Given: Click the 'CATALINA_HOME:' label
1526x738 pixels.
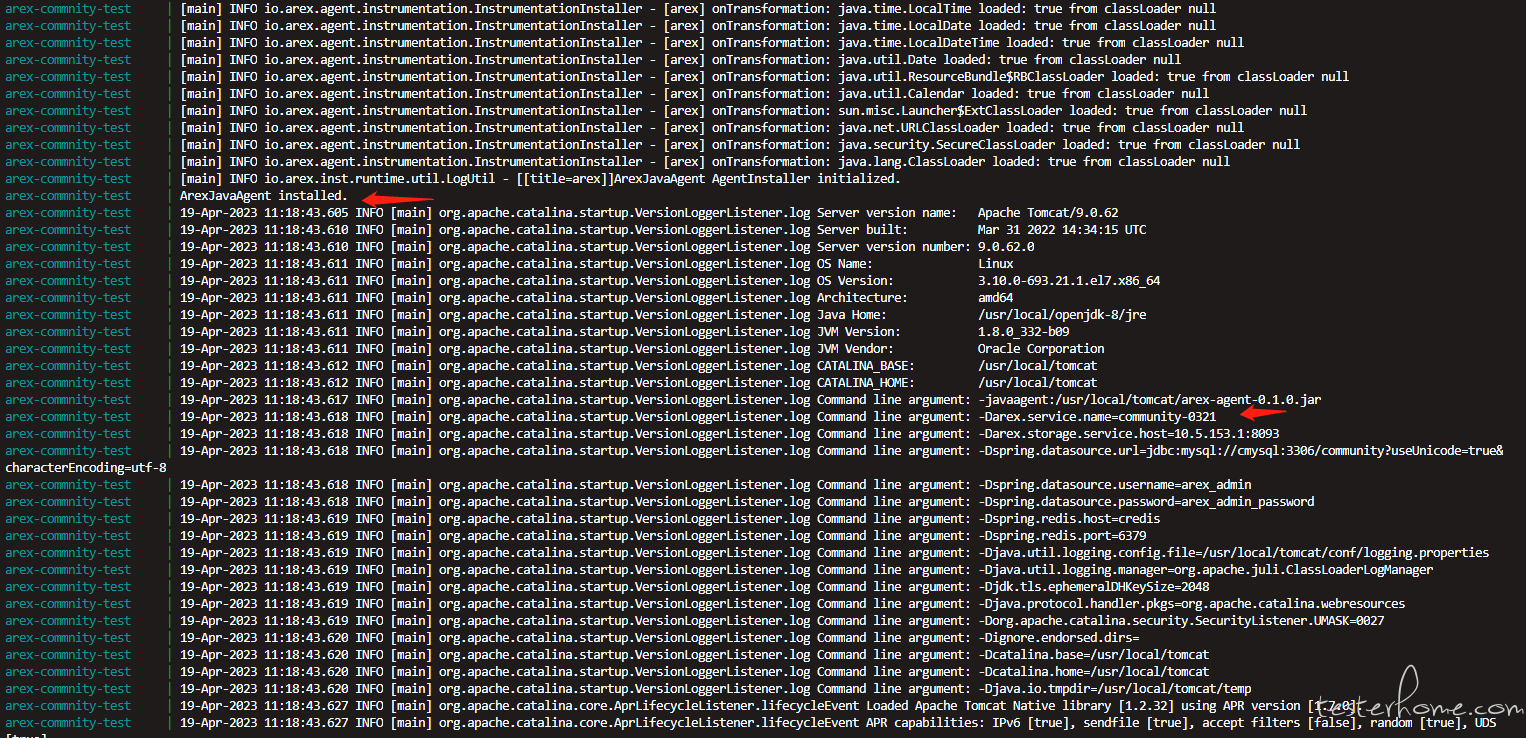Looking at the screenshot, I should pyautogui.click(x=866, y=382).
